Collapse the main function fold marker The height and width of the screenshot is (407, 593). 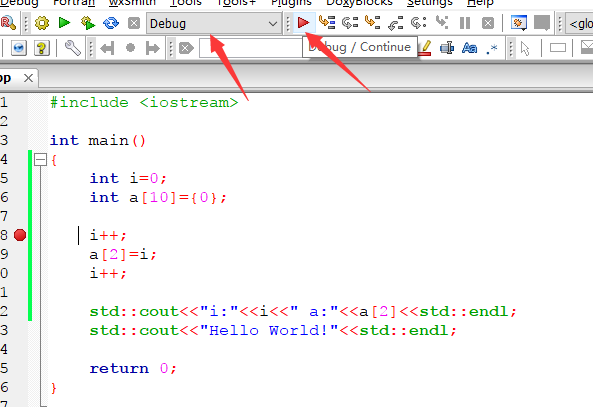coord(40,160)
